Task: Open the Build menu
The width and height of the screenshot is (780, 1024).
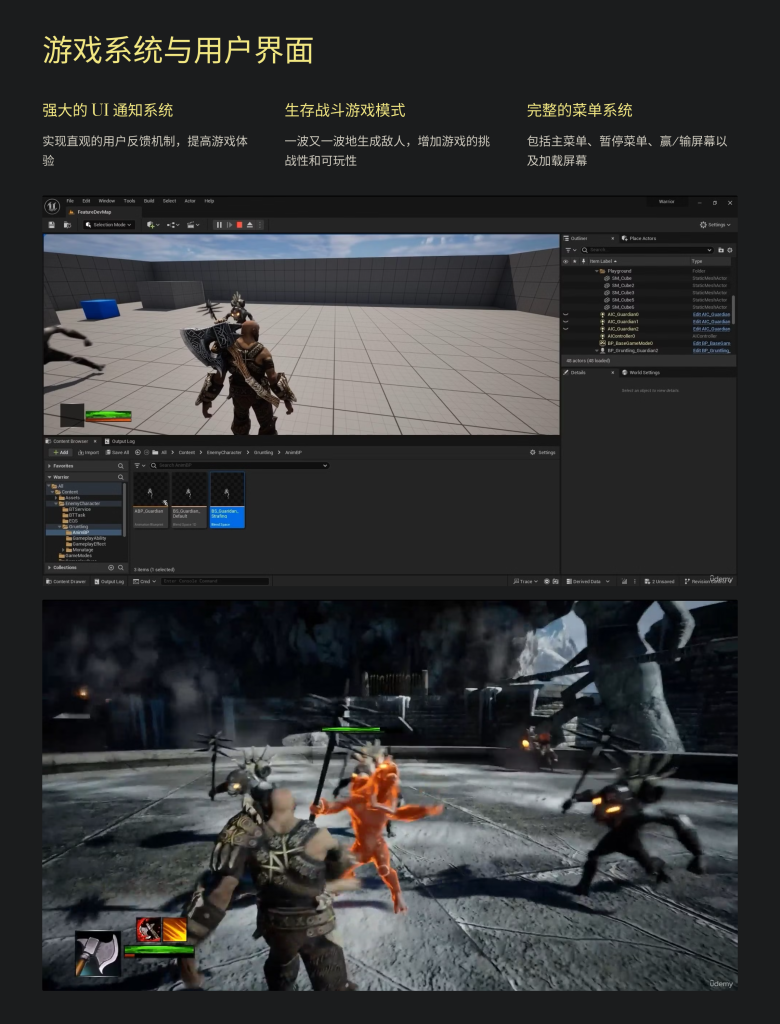Action: click(x=149, y=201)
